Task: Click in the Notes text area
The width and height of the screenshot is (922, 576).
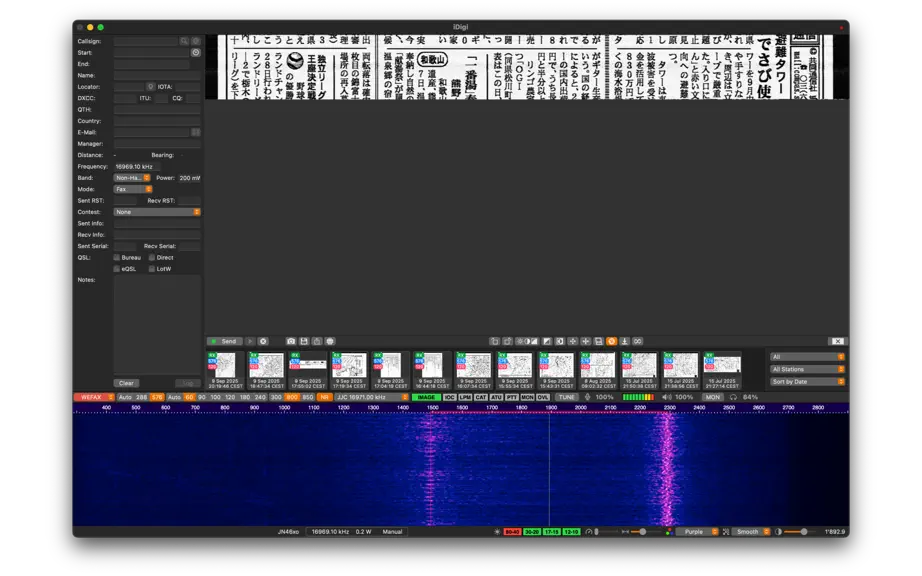Action: pos(157,324)
